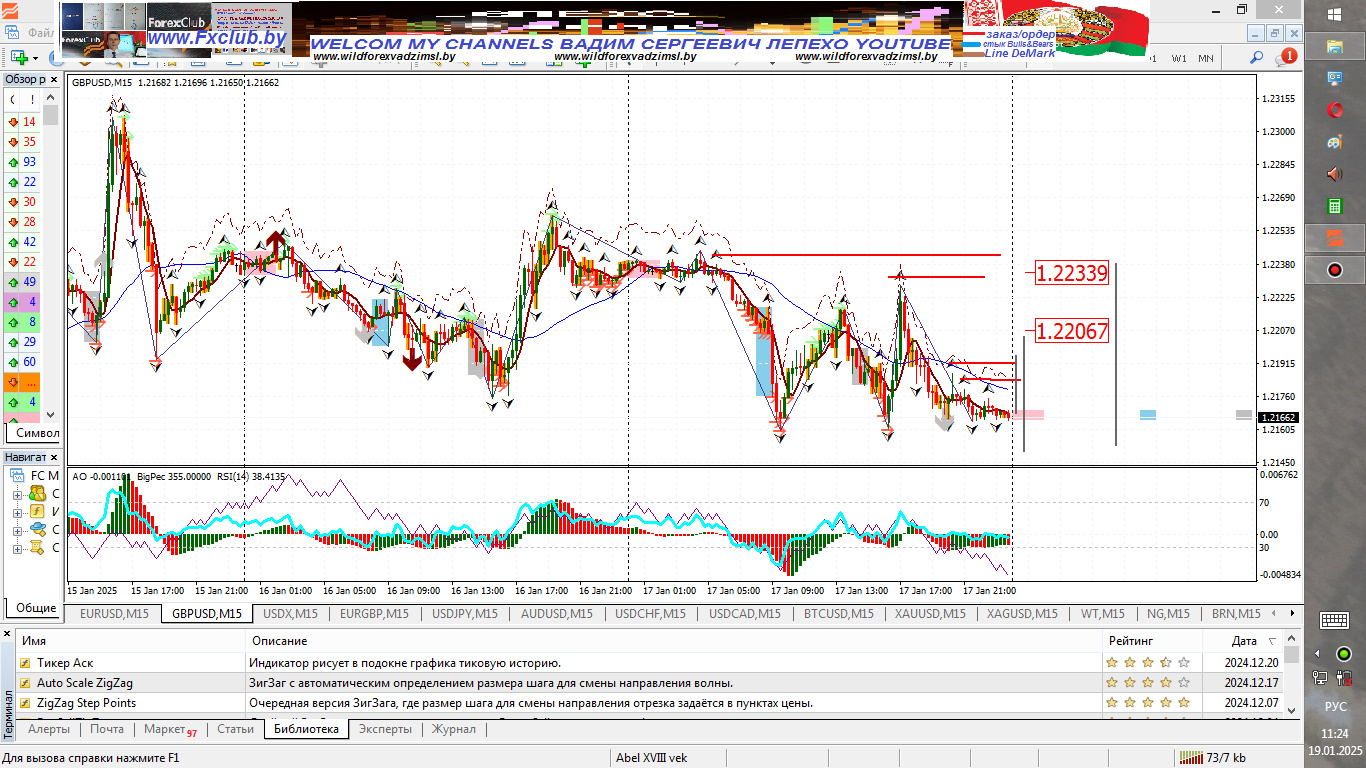1366x768 pixels.
Task: Open the EURGBP,M15 chart tab
Action: [374, 614]
